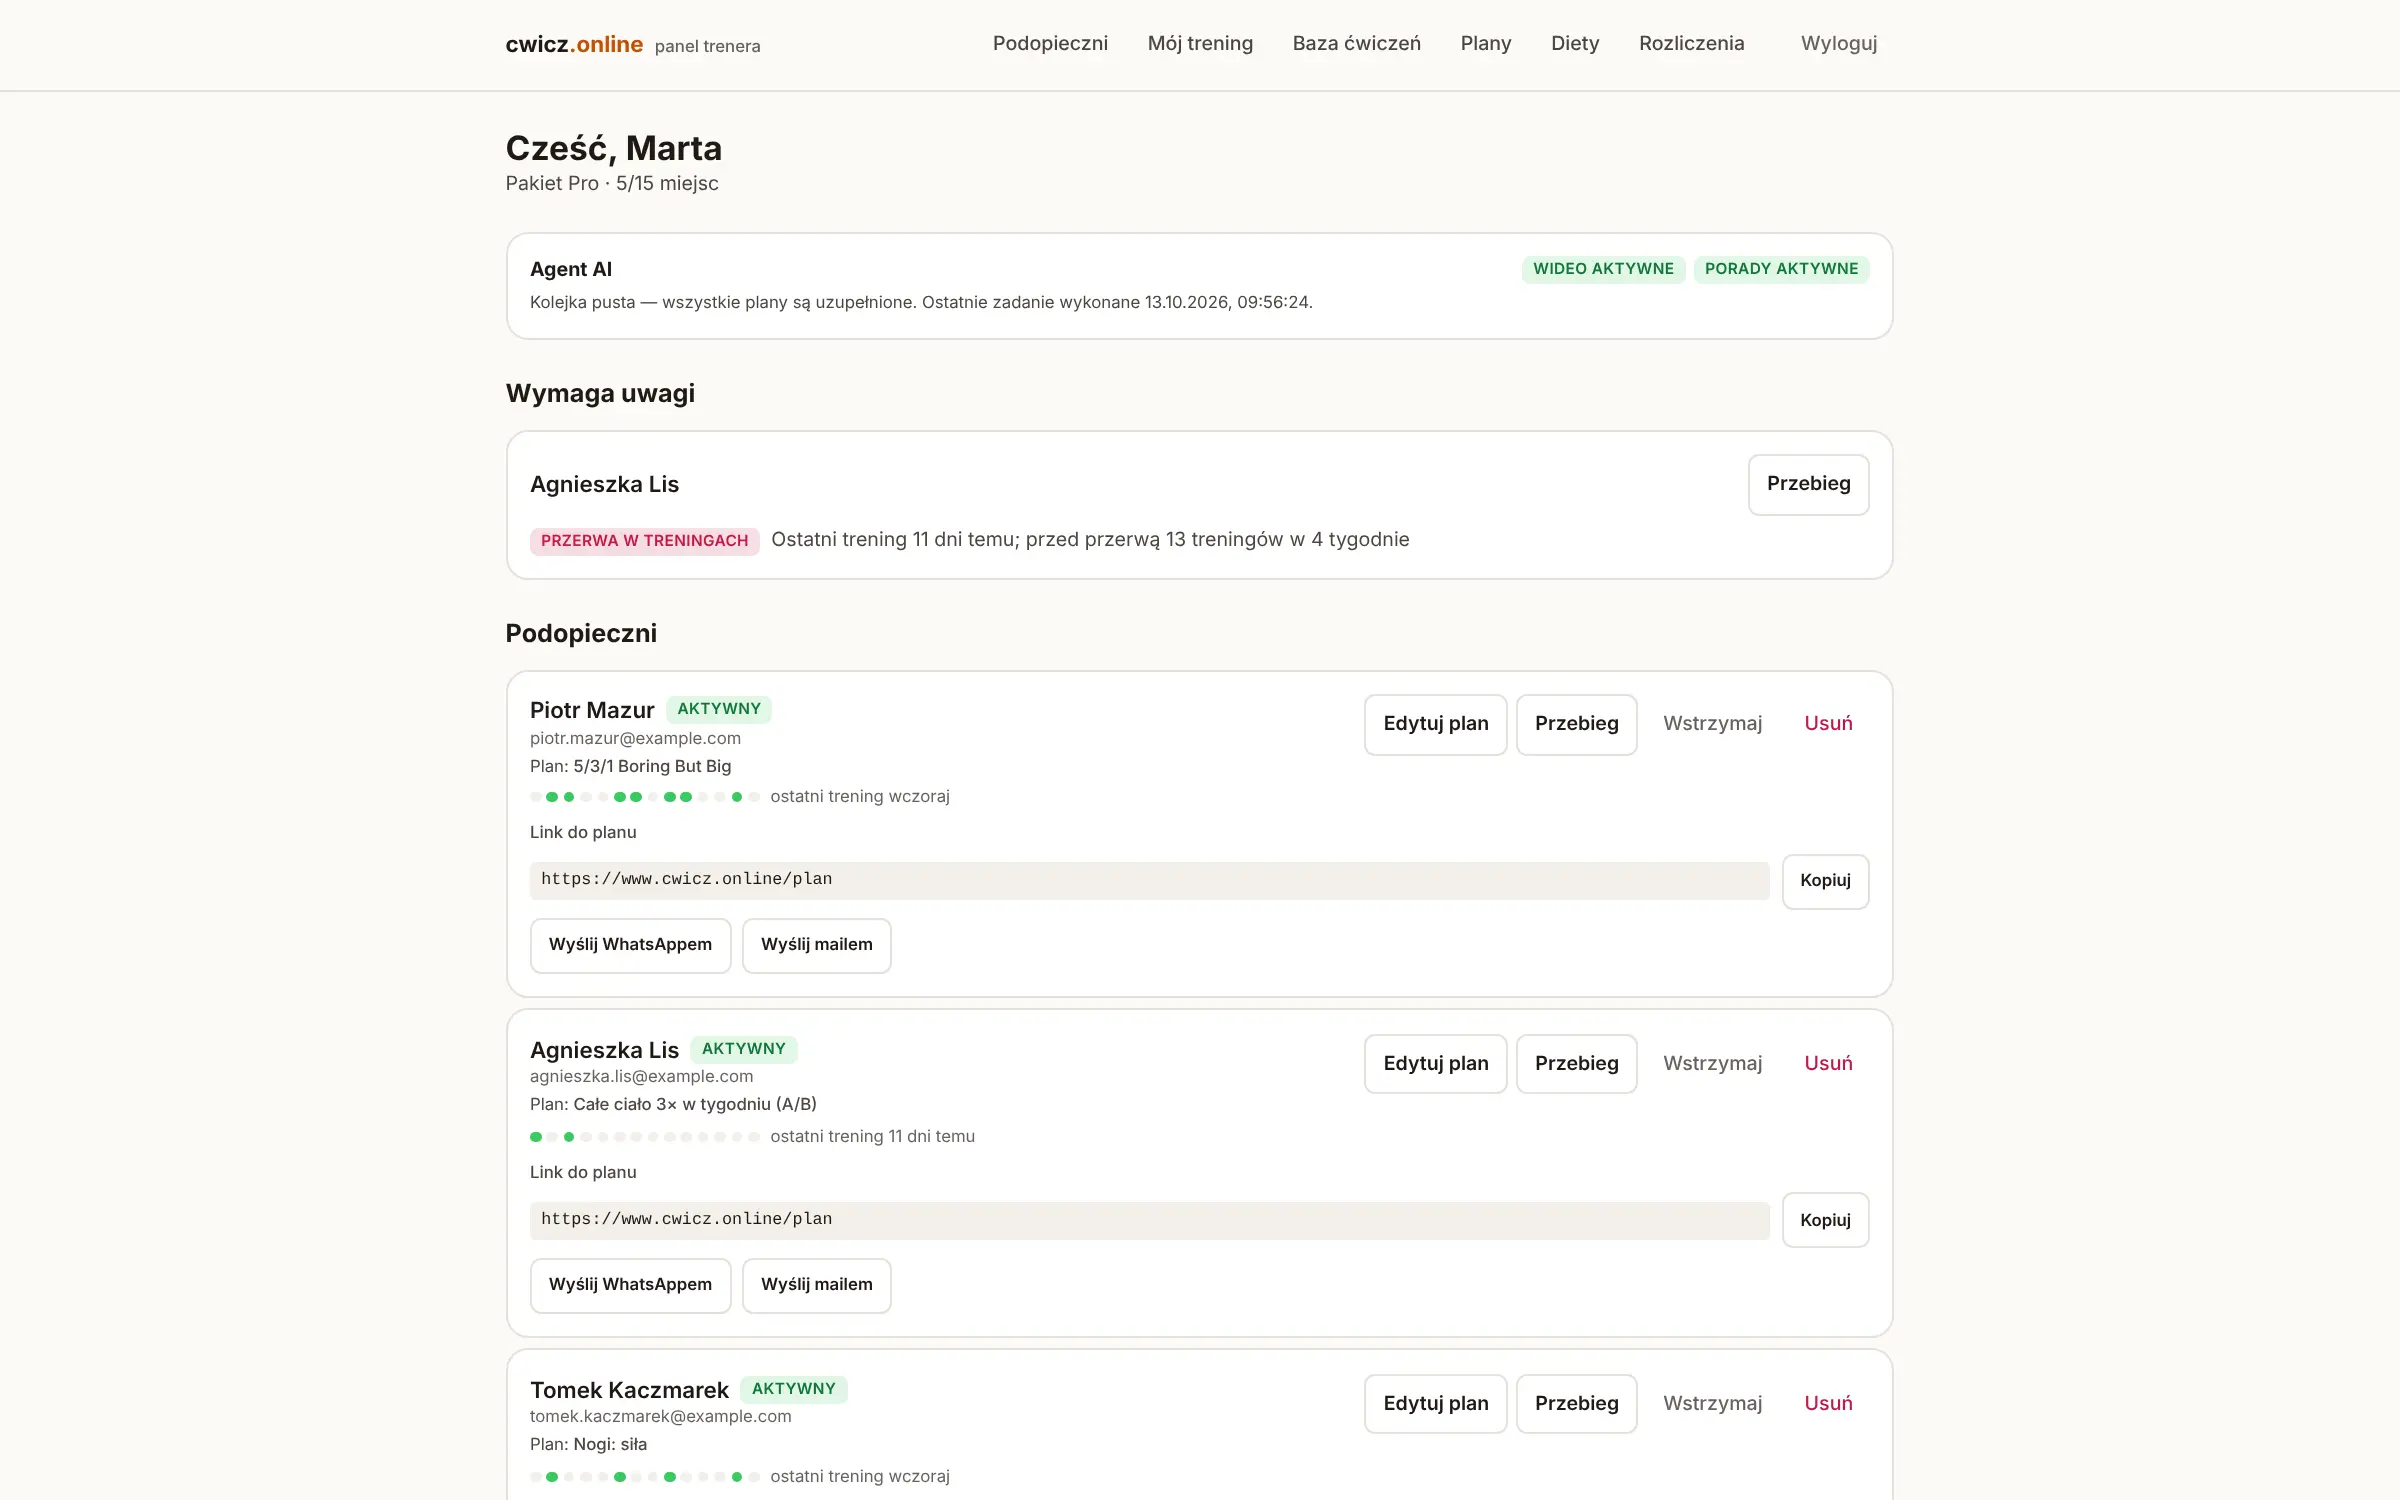Image resolution: width=2400 pixels, height=1500 pixels.
Task: Select the Plany nav item
Action: [x=1485, y=43]
